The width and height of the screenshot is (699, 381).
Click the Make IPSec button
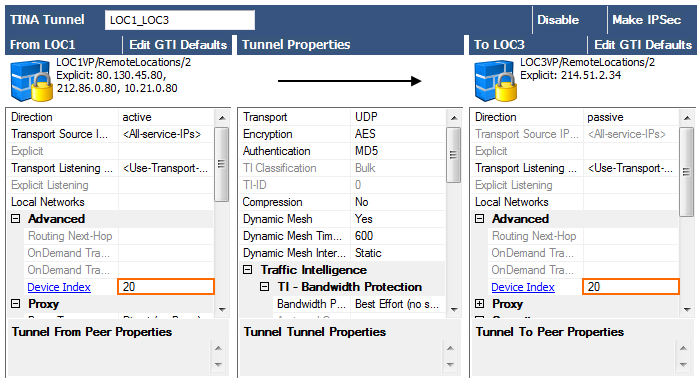pos(646,20)
